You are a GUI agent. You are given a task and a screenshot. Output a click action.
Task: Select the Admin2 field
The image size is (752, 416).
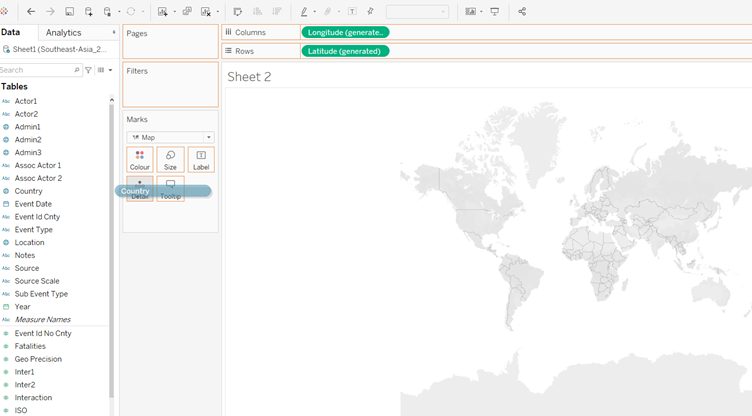click(28, 140)
